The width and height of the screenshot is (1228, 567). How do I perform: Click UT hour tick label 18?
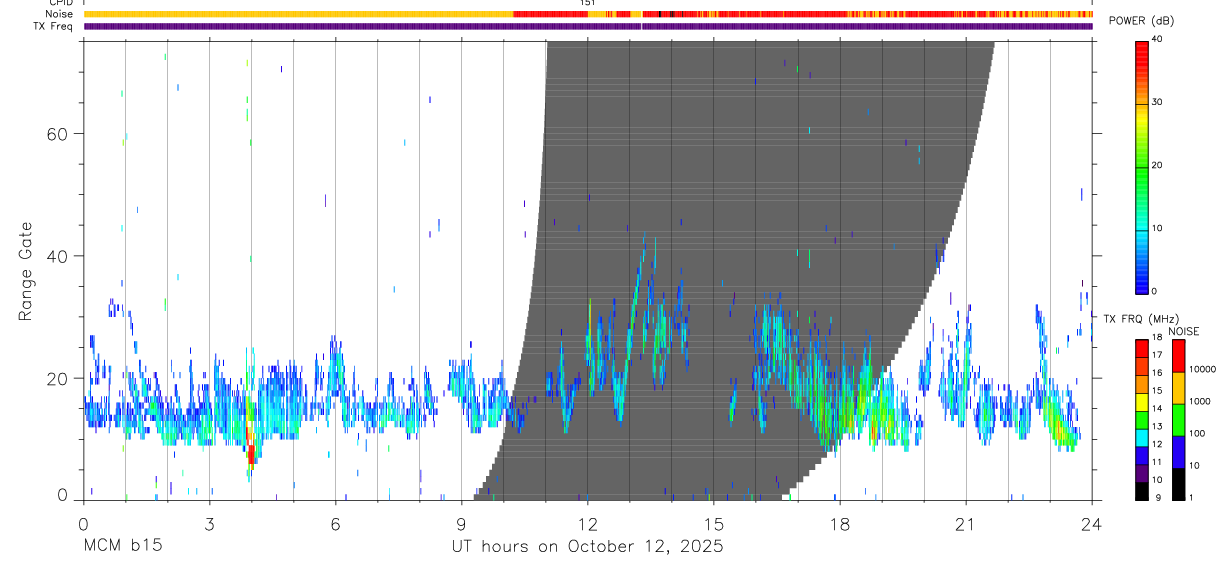click(839, 523)
